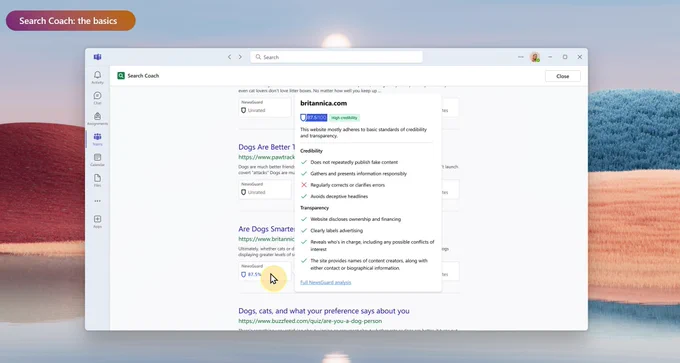Open the title bar ellipsis menu
Viewport: 680px width, 363px height.
point(520,57)
